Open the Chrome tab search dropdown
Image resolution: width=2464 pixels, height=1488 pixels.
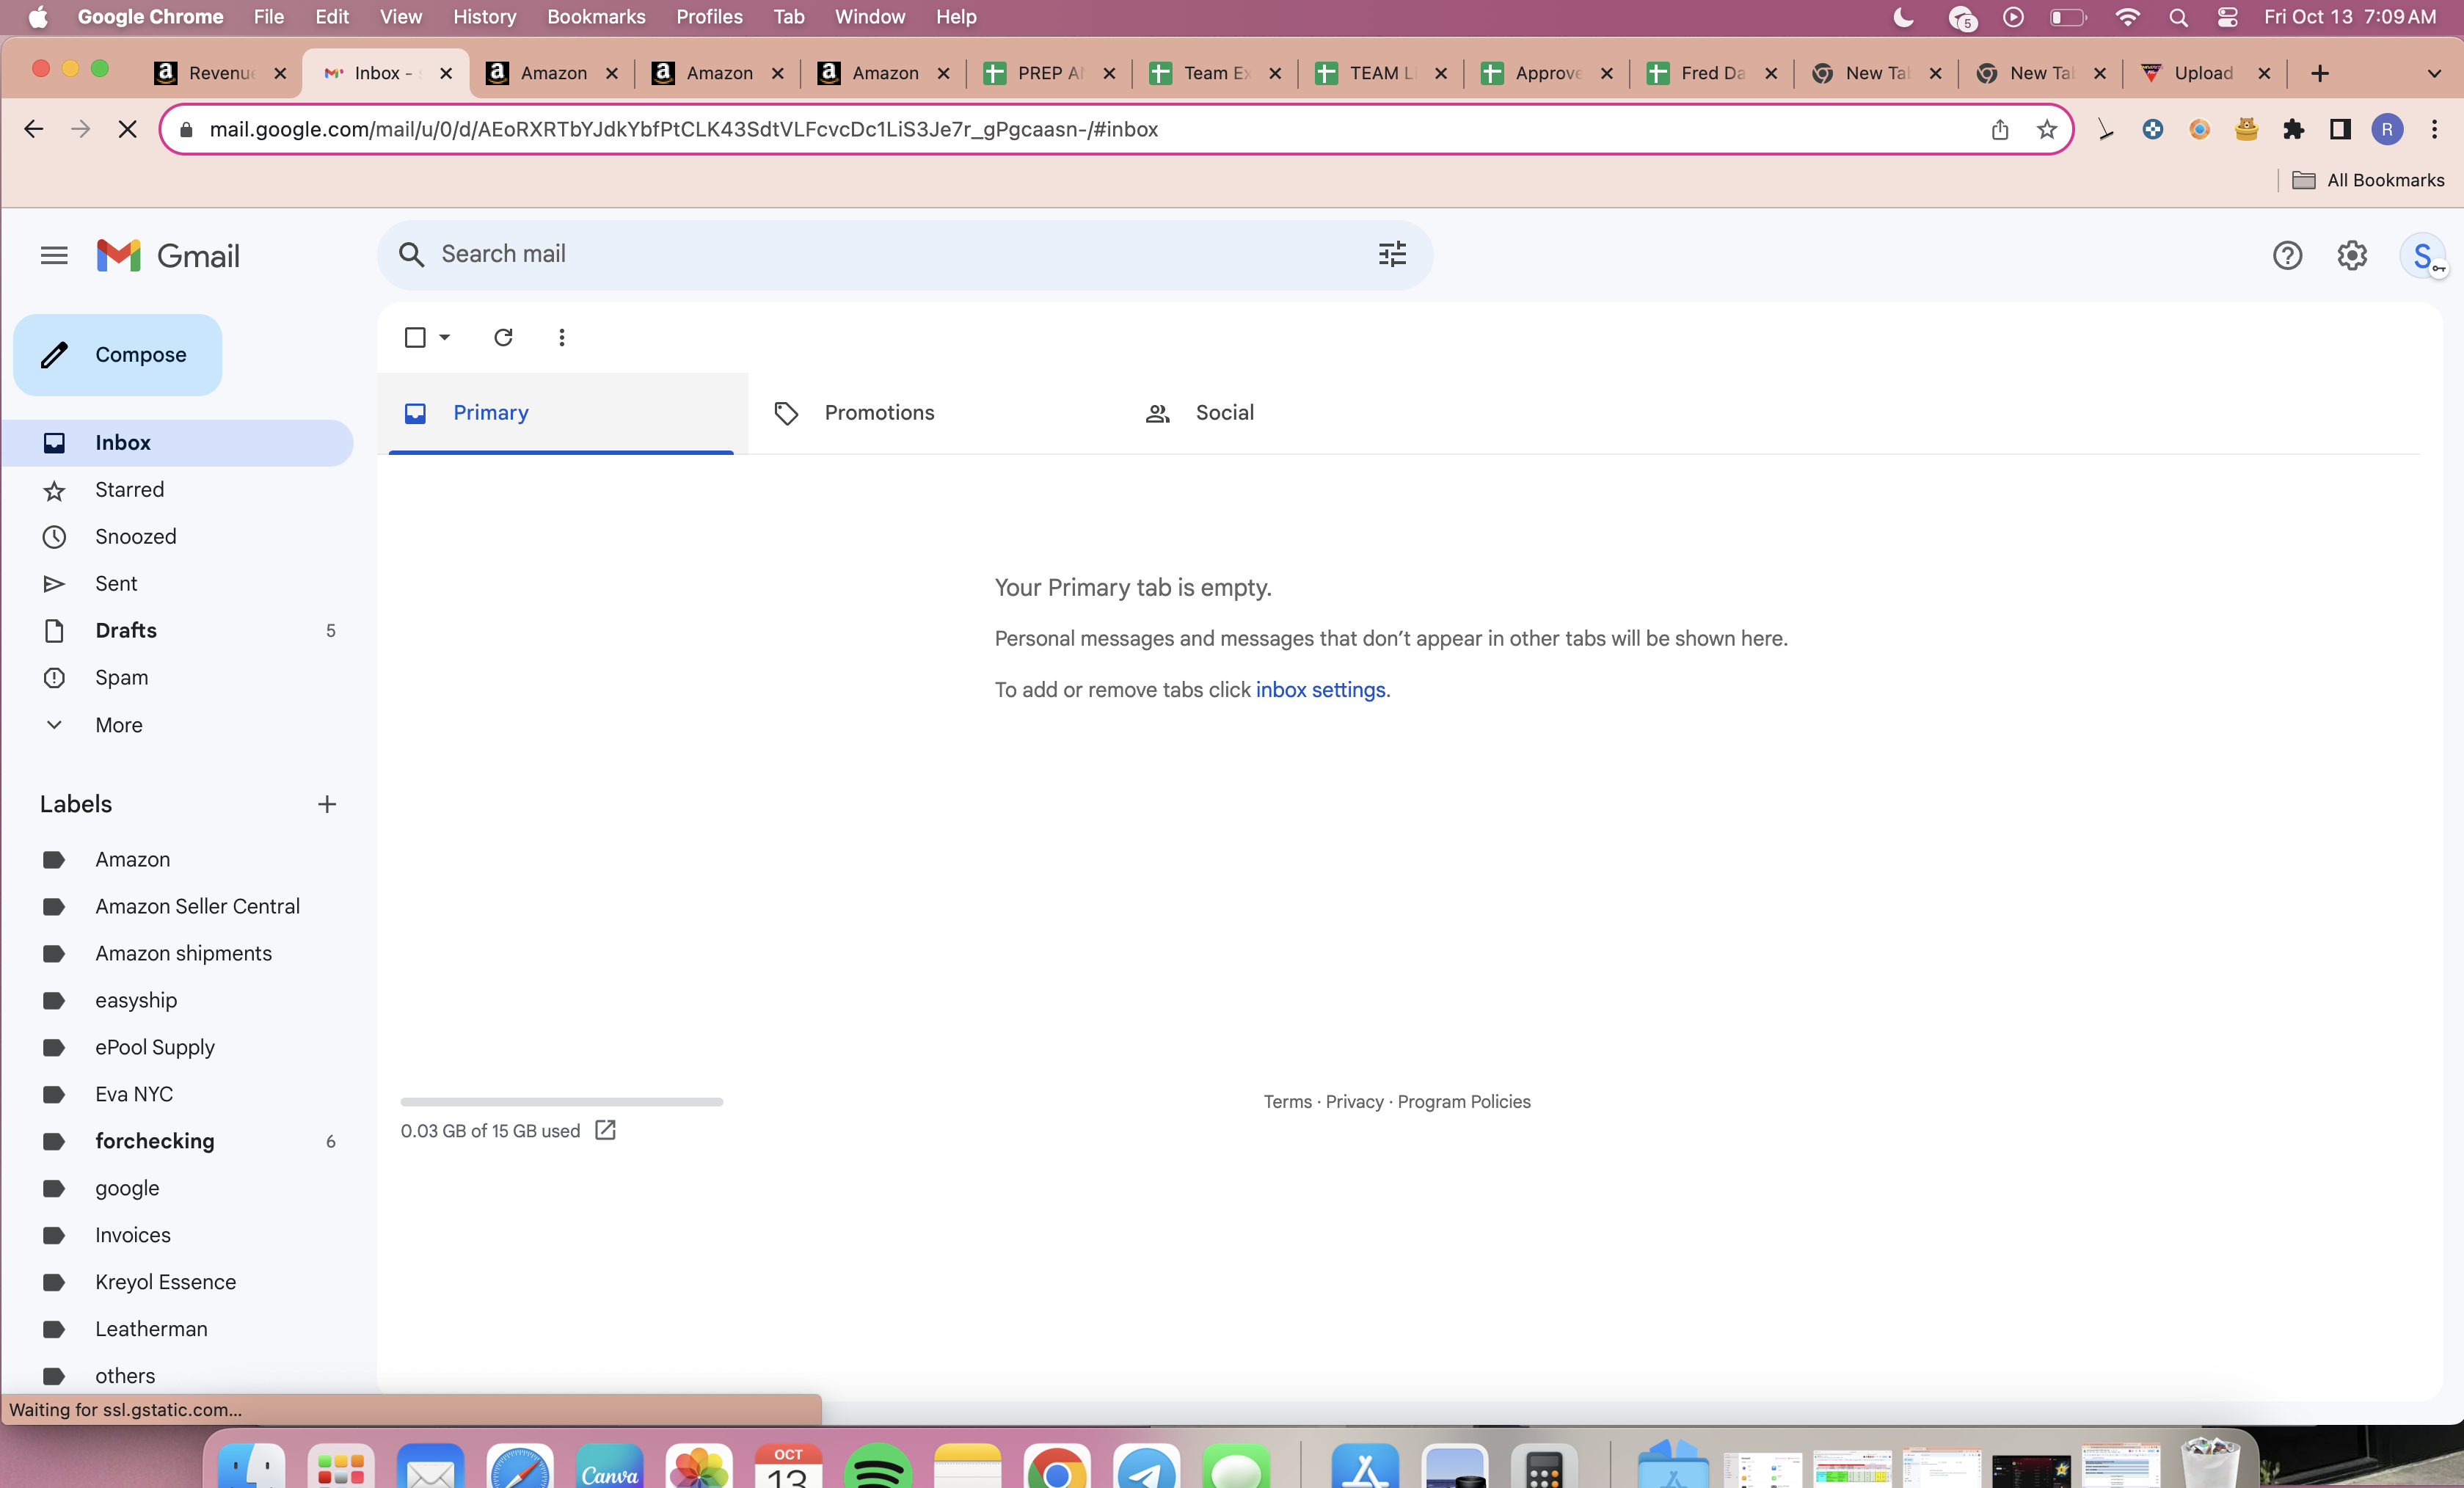(x=2434, y=73)
